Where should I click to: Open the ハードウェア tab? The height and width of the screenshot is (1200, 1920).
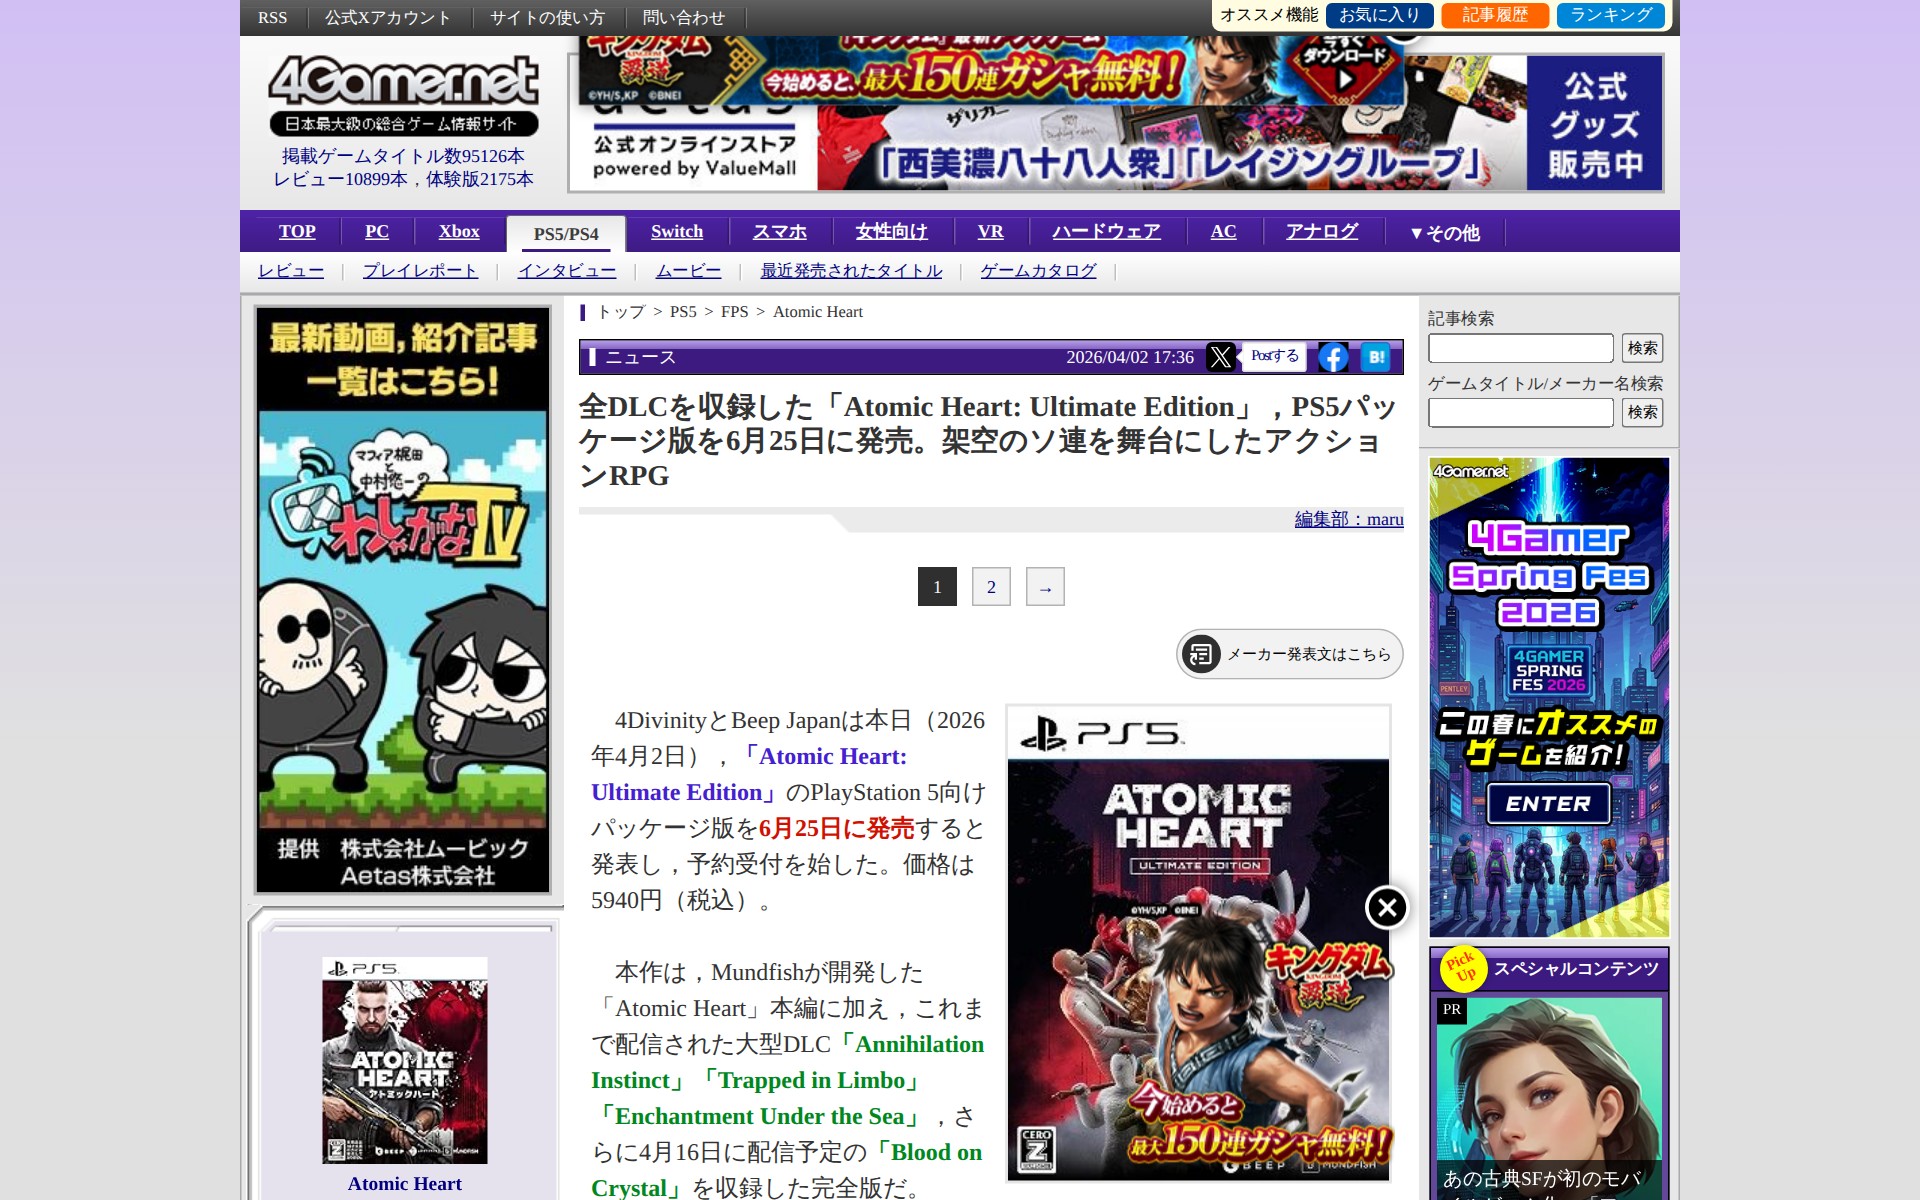tap(1107, 231)
